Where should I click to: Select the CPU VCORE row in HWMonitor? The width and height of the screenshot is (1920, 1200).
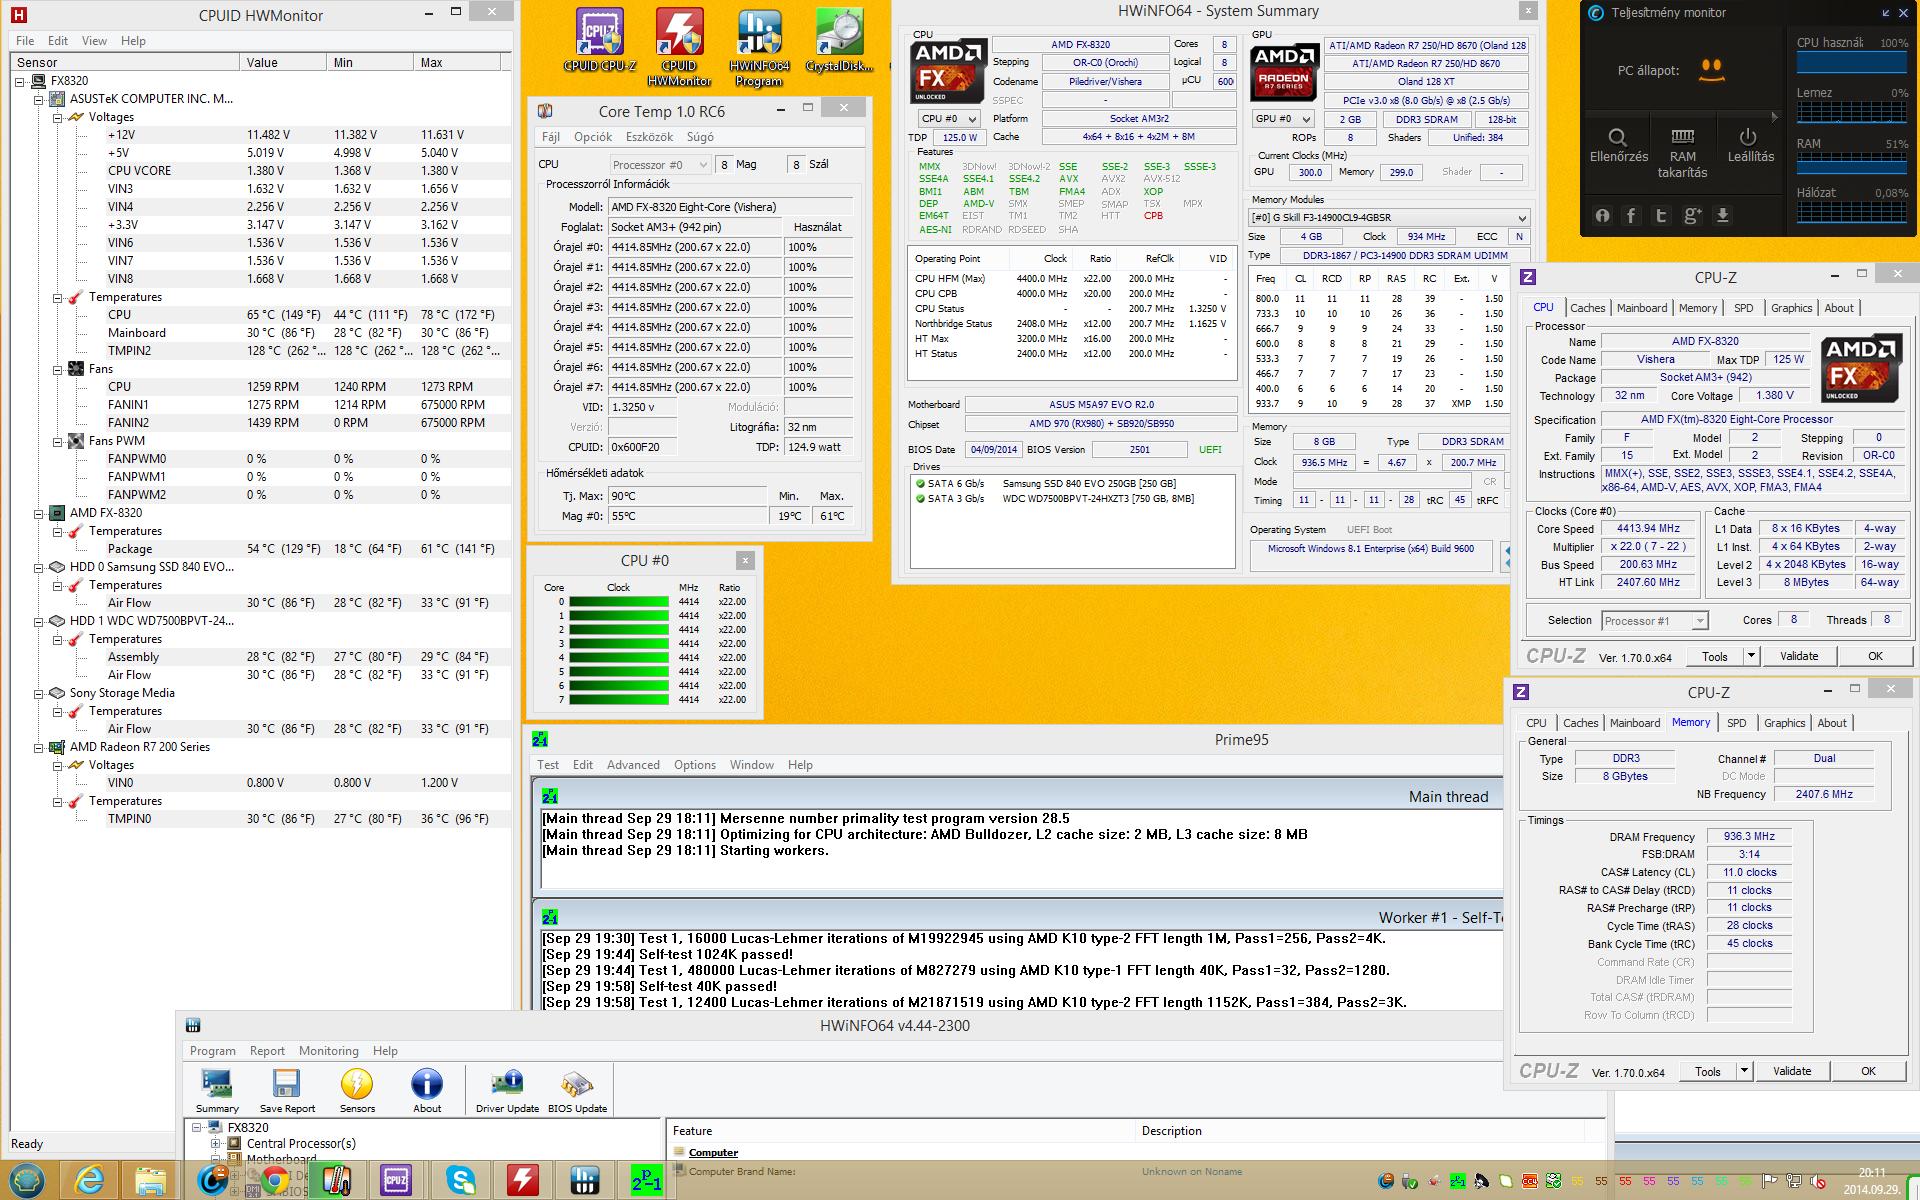(x=262, y=171)
